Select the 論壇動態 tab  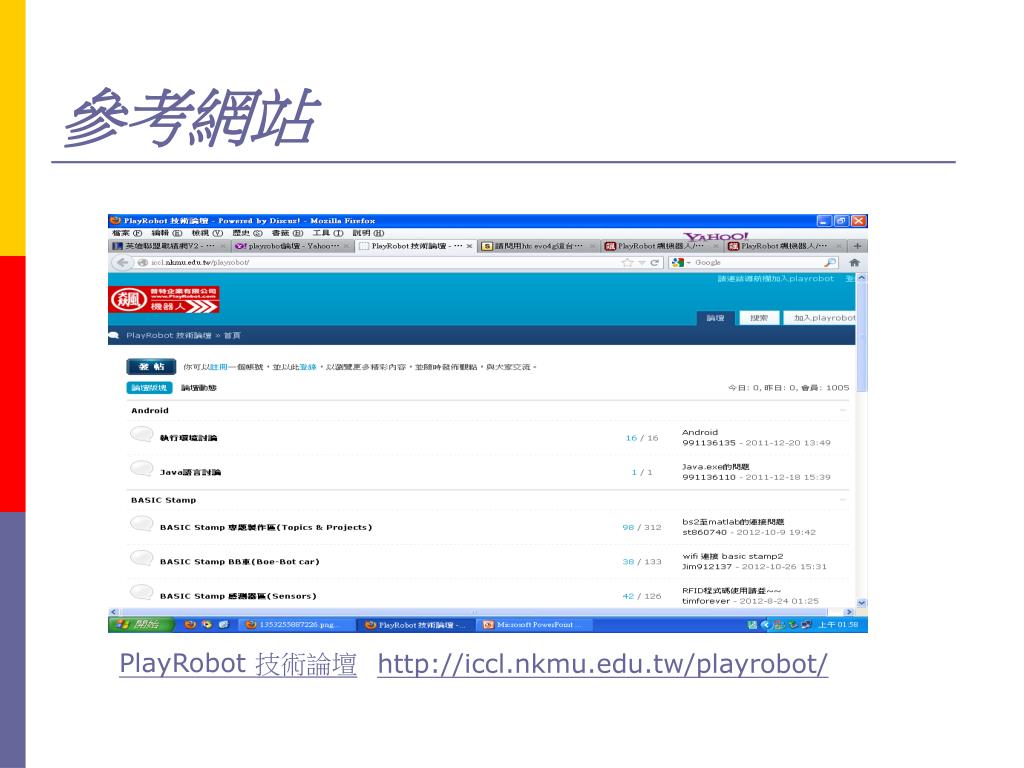coord(199,388)
